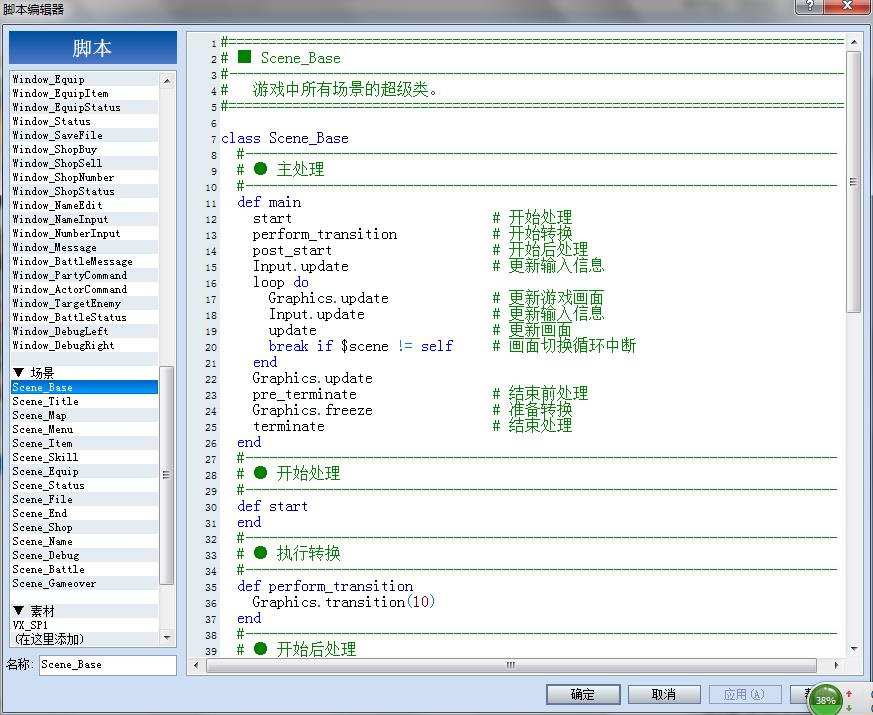Screen dimensions: 873x715
Task: Click code editor horizontal scroll right arrow
Action: pyautogui.click(x=836, y=665)
